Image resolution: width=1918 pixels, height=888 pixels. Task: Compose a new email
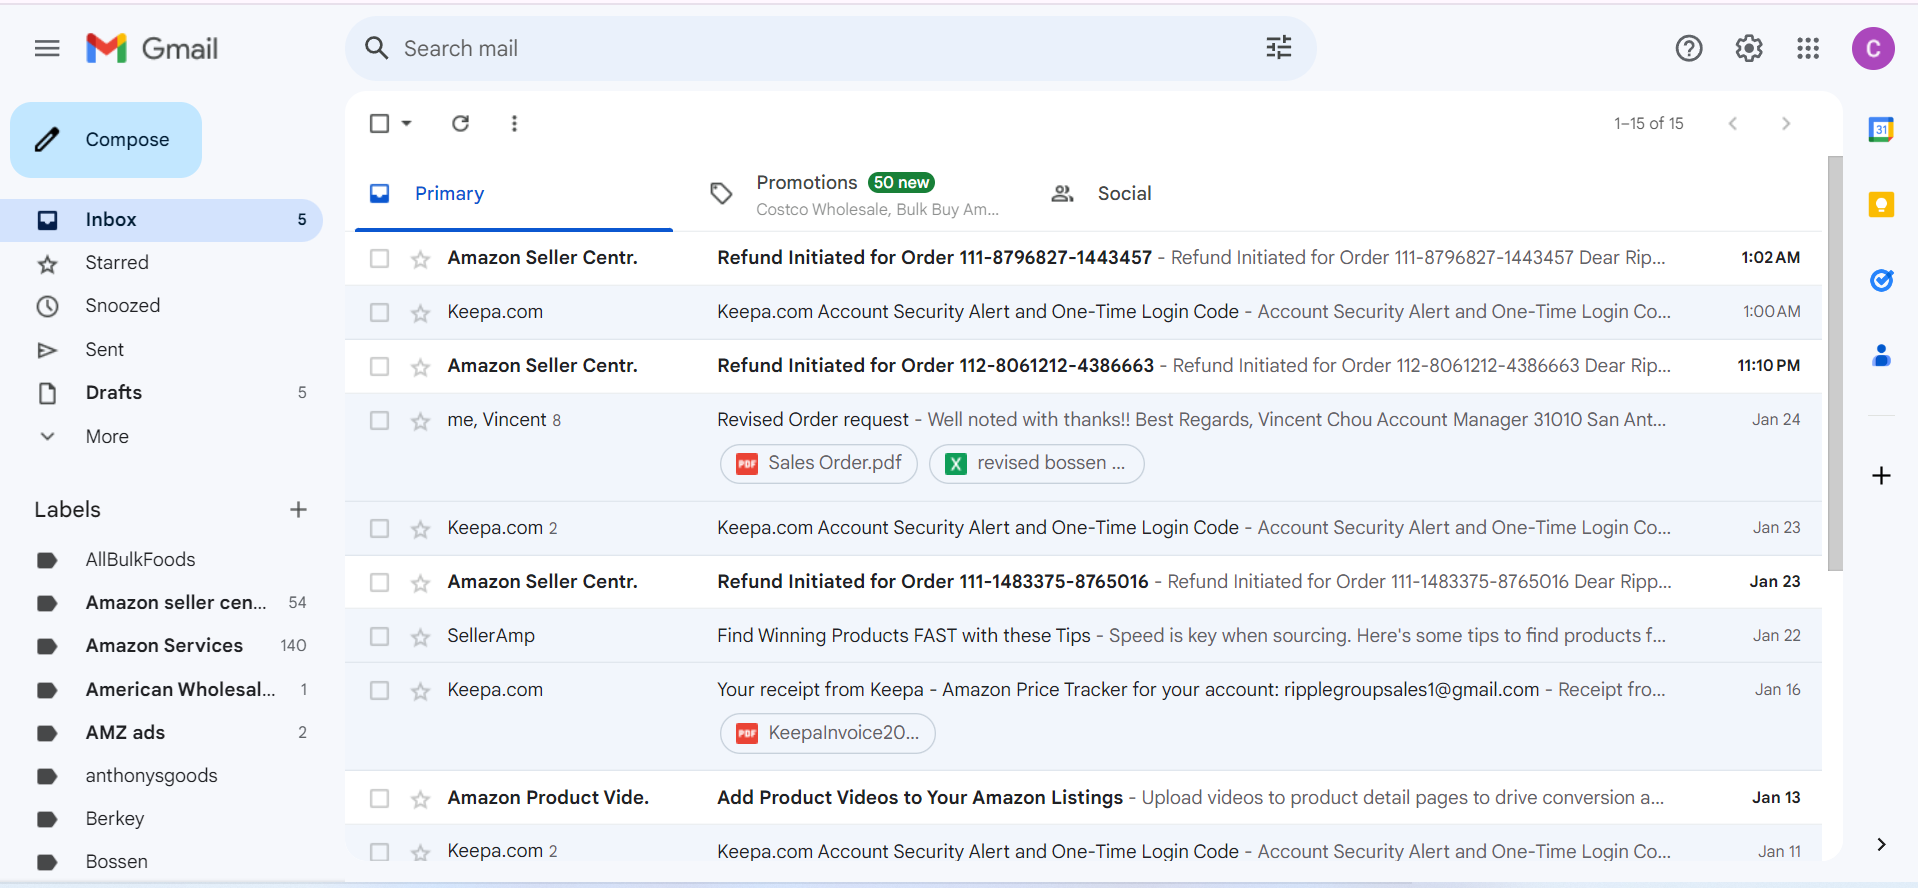106,140
